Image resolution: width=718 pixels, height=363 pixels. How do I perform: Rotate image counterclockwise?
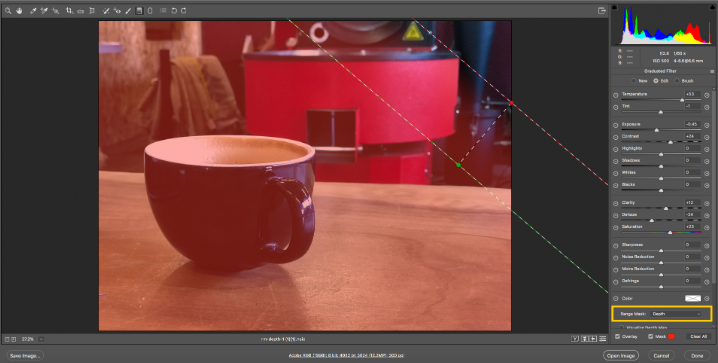[x=174, y=11]
